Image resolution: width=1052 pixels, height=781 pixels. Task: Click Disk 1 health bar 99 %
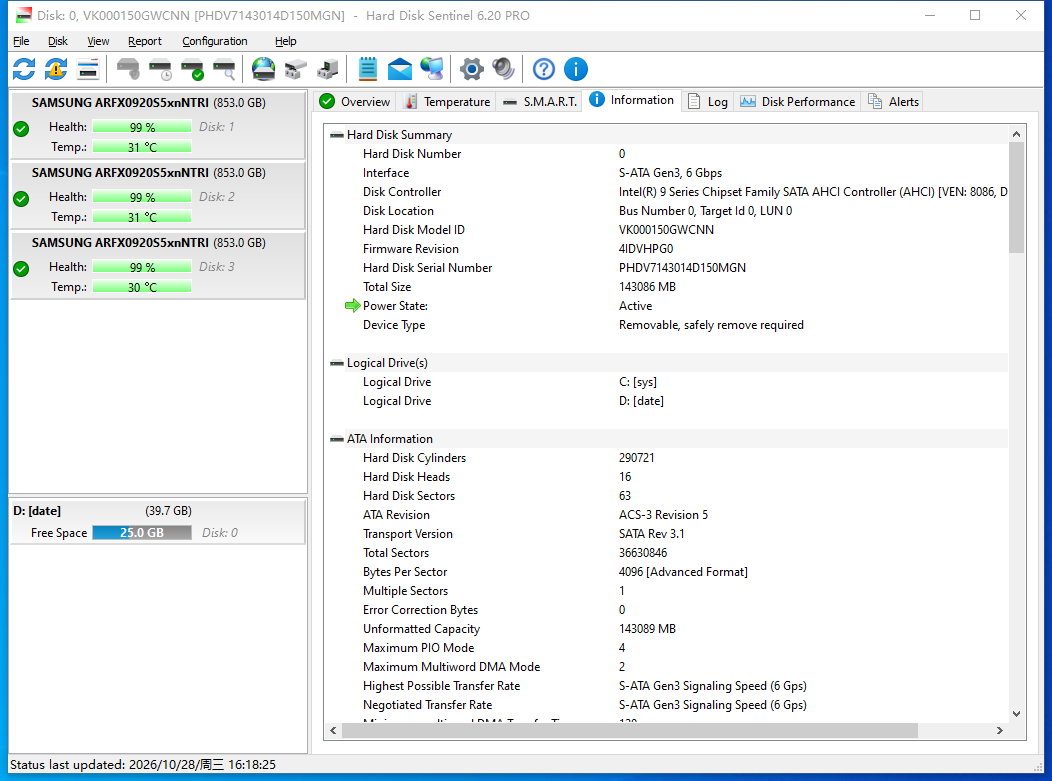click(142, 127)
